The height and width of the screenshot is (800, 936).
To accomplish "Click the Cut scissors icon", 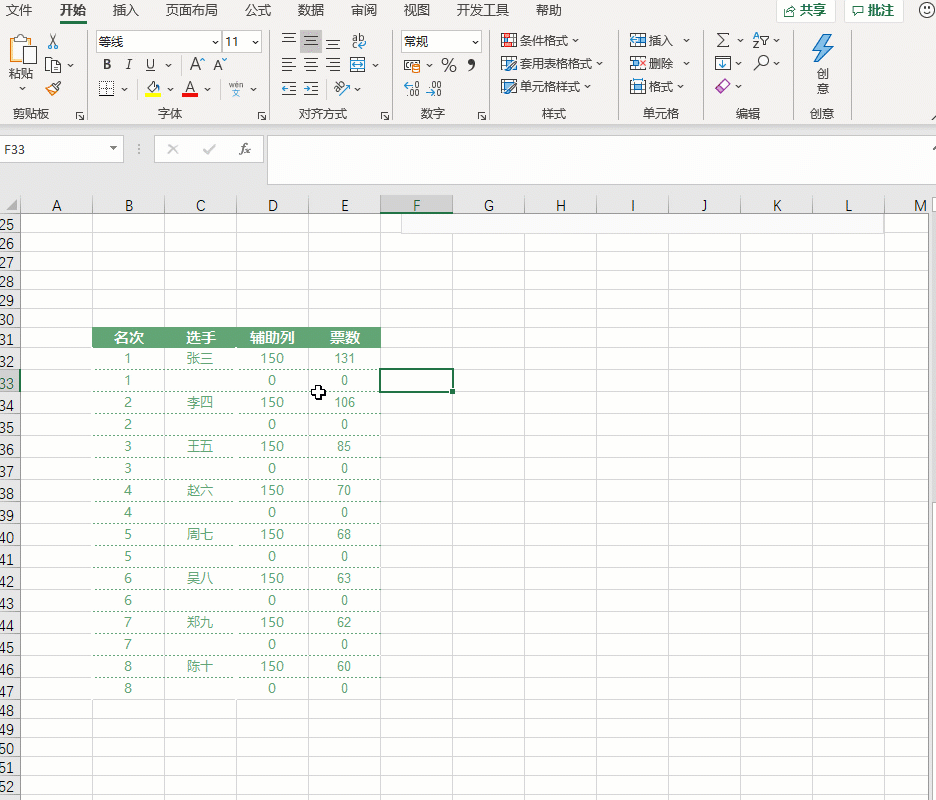I will pos(53,41).
